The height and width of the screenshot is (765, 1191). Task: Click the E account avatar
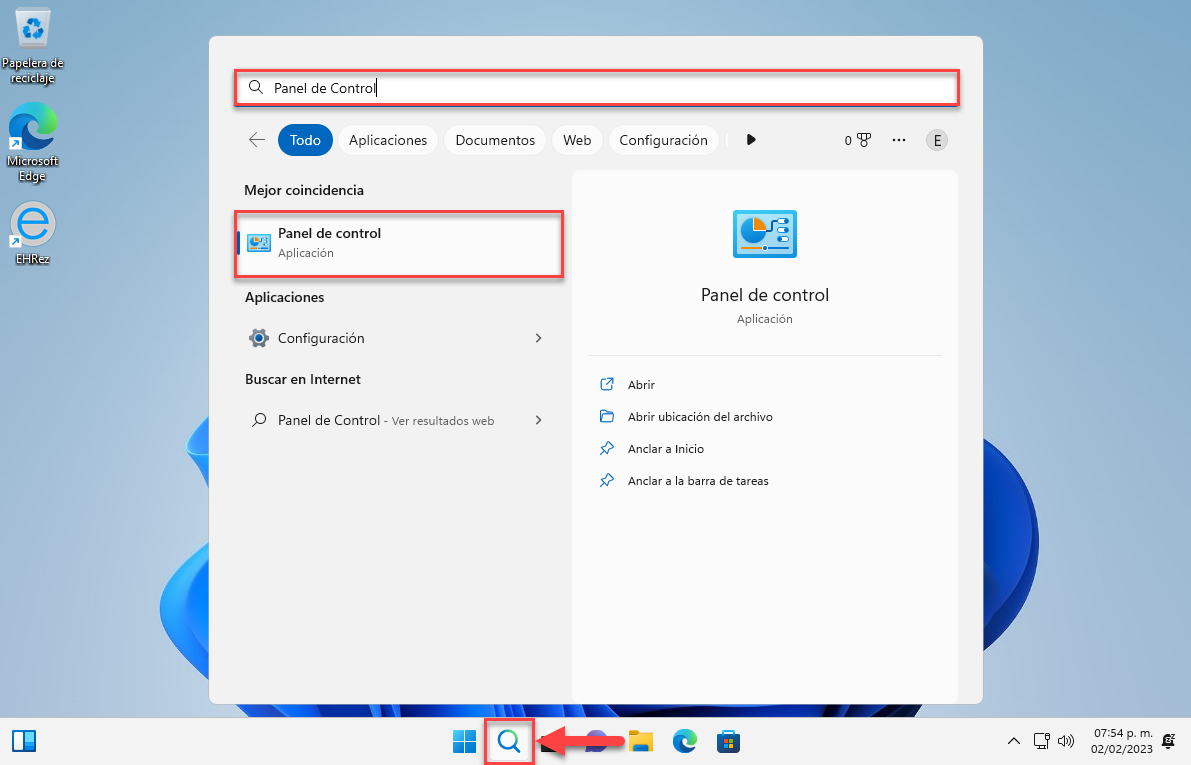(x=937, y=140)
